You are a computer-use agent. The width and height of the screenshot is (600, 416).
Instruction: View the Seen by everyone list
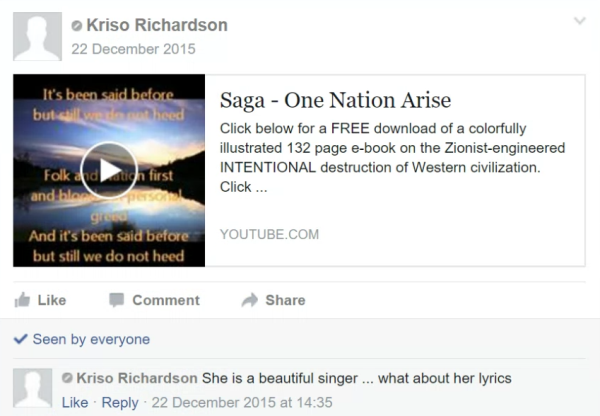tap(91, 339)
